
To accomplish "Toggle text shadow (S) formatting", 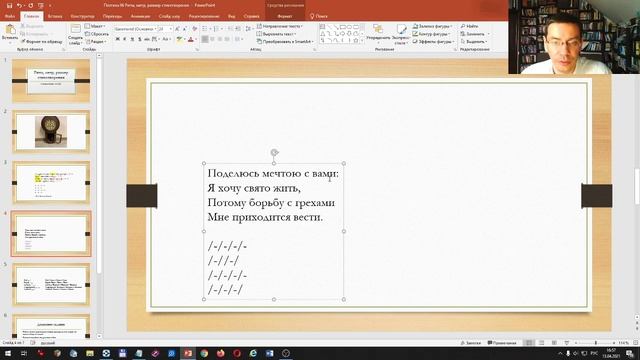I will pos(140,39).
